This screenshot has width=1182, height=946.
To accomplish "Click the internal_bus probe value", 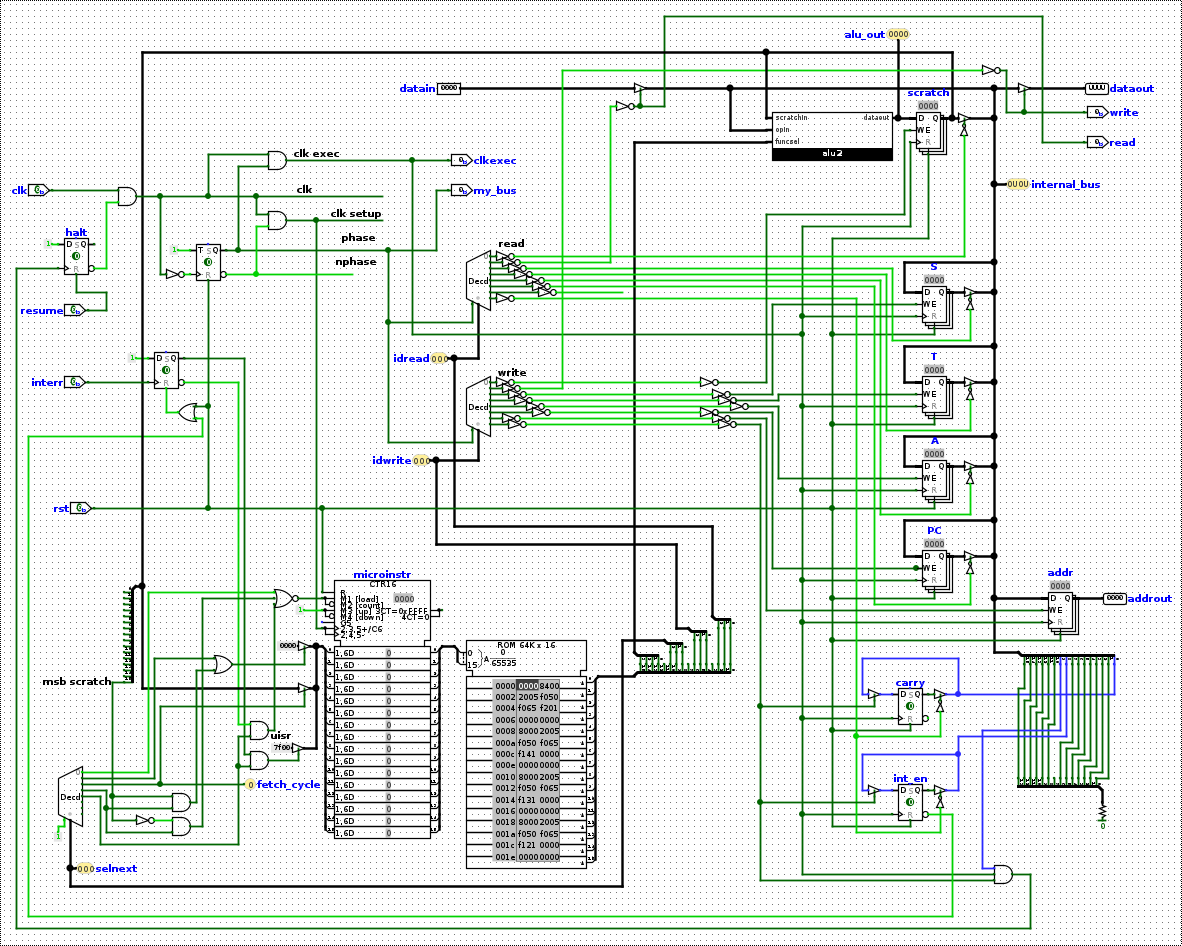I will pyautogui.click(x=1018, y=184).
